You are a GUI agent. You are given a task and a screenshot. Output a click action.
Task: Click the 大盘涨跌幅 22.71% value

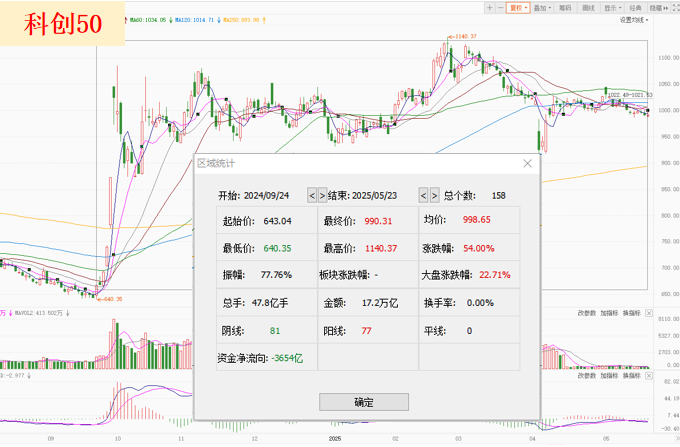494,275
